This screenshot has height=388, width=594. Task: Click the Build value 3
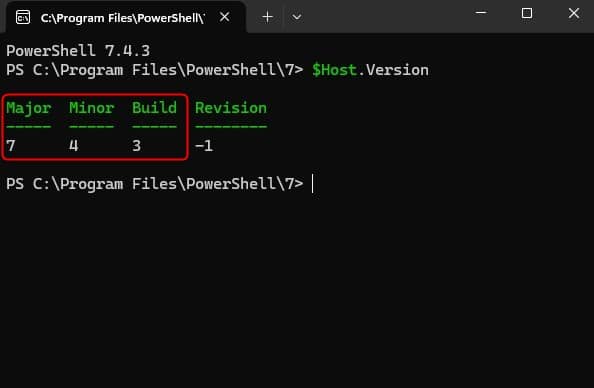tap(137, 146)
